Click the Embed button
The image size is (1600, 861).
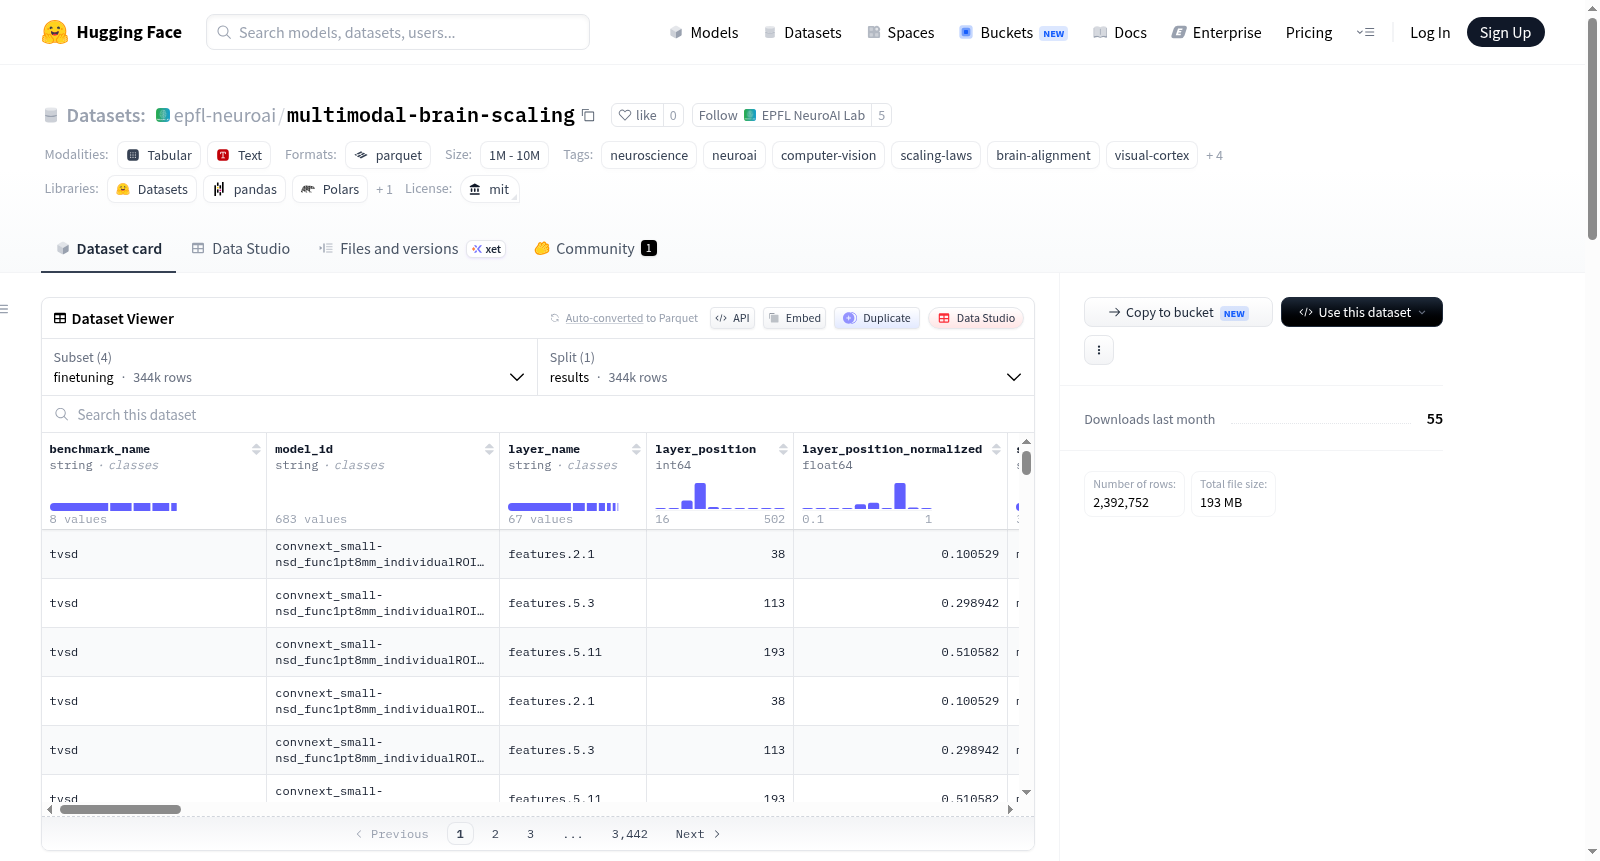coord(794,318)
